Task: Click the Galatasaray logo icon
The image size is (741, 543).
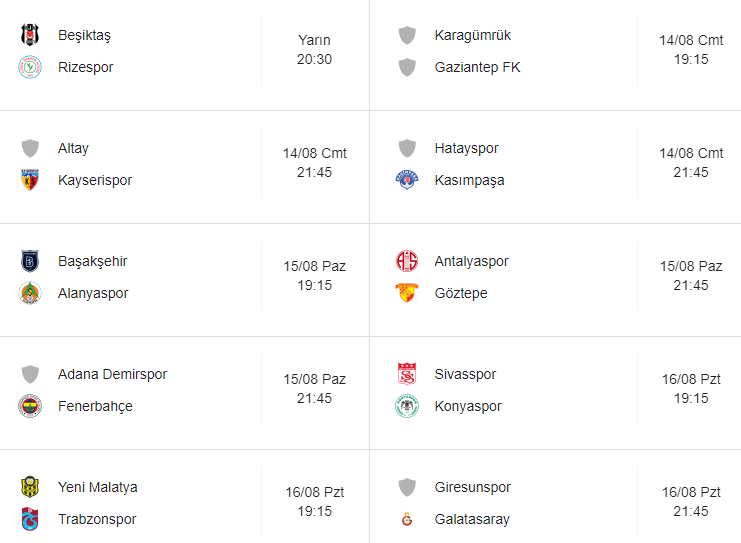Action: pyautogui.click(x=407, y=519)
